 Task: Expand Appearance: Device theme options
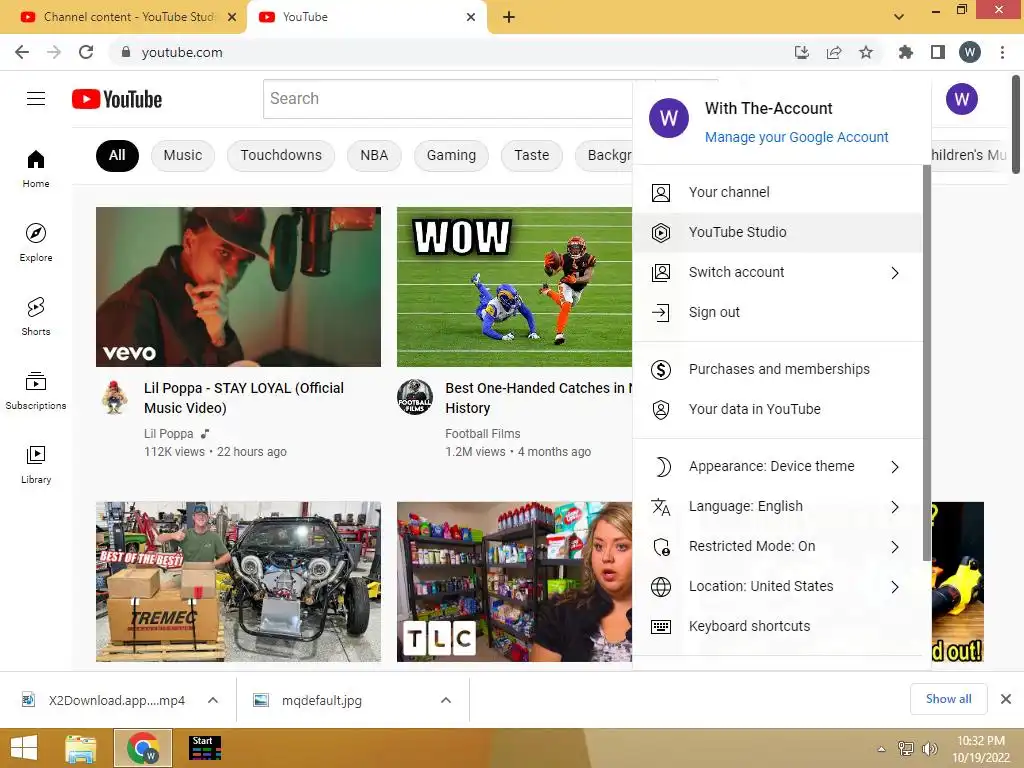tap(895, 467)
